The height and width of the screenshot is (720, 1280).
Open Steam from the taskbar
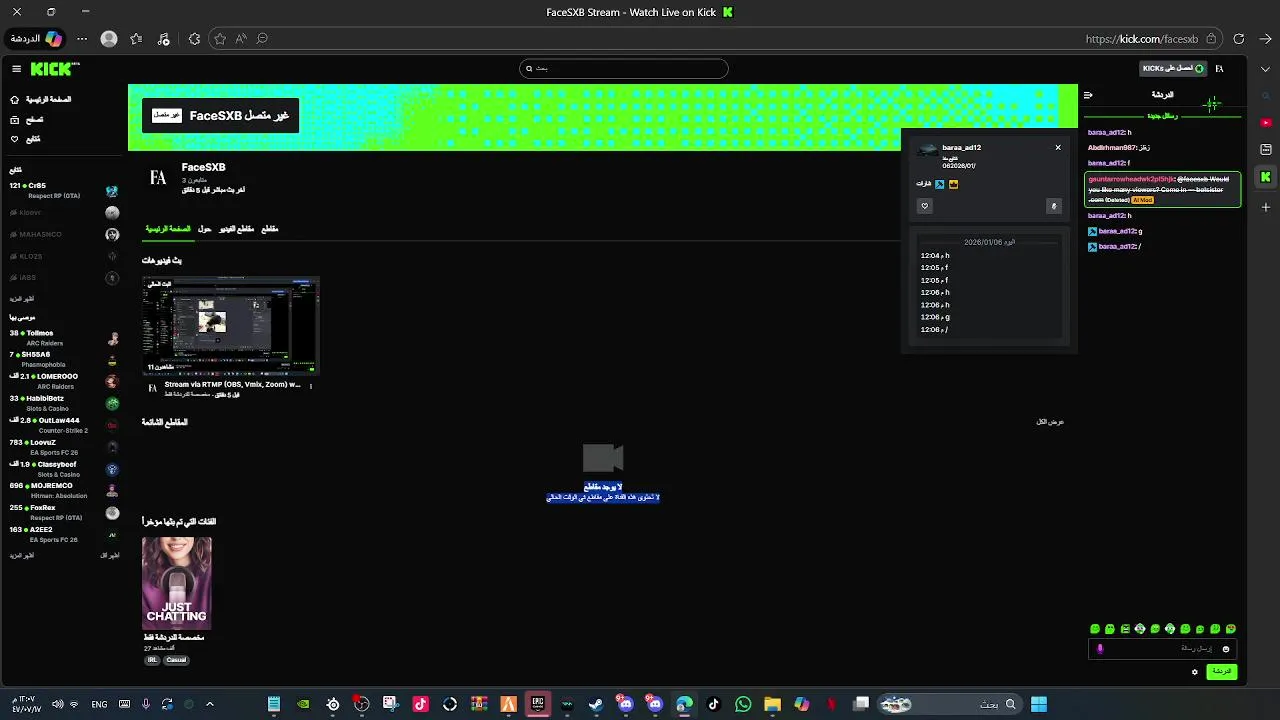coord(596,704)
